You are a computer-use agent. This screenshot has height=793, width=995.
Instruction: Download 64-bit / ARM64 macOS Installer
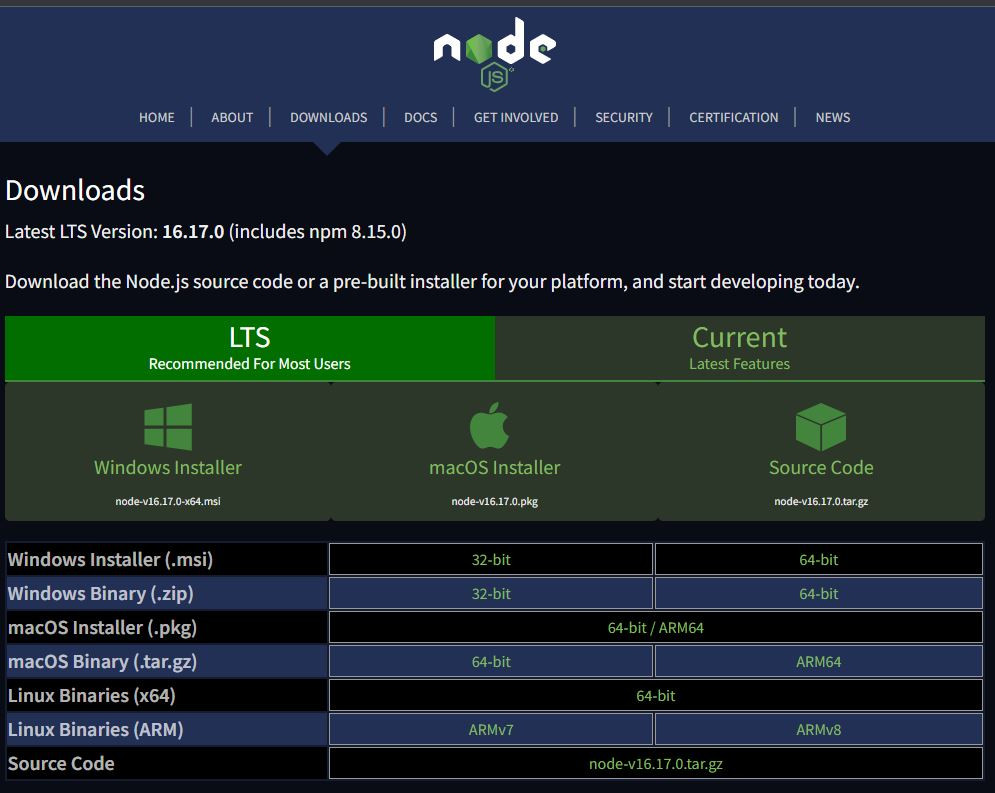656,627
